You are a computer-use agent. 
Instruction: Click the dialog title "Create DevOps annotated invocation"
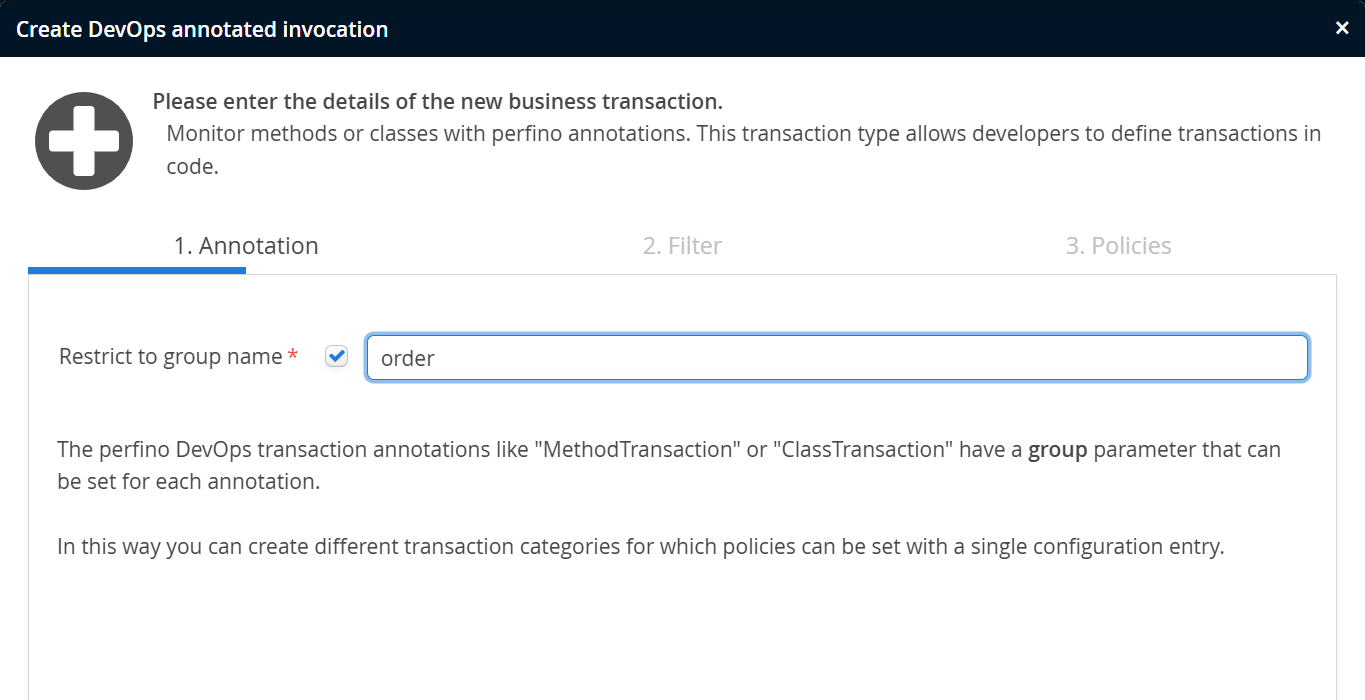tap(202, 29)
